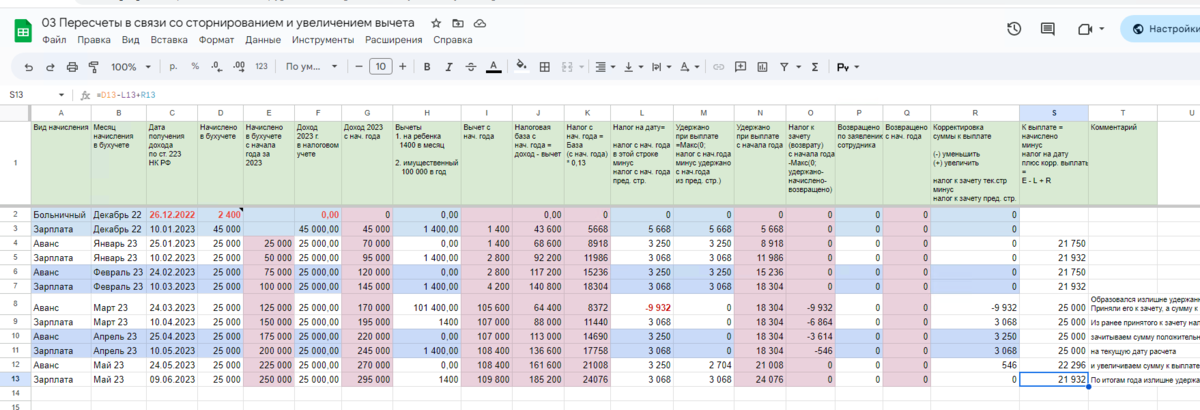Open the font dropdown 'По ум...'

(310, 67)
